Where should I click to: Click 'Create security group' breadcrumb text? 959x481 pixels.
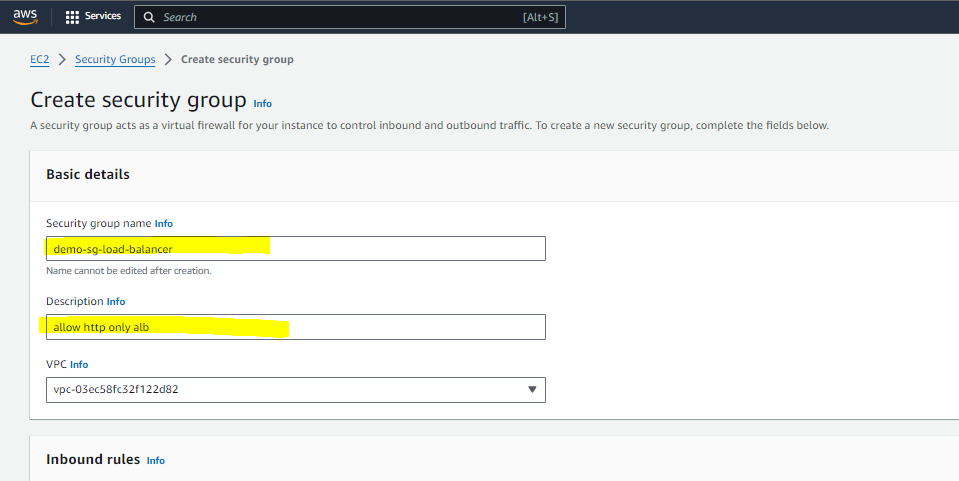237,59
